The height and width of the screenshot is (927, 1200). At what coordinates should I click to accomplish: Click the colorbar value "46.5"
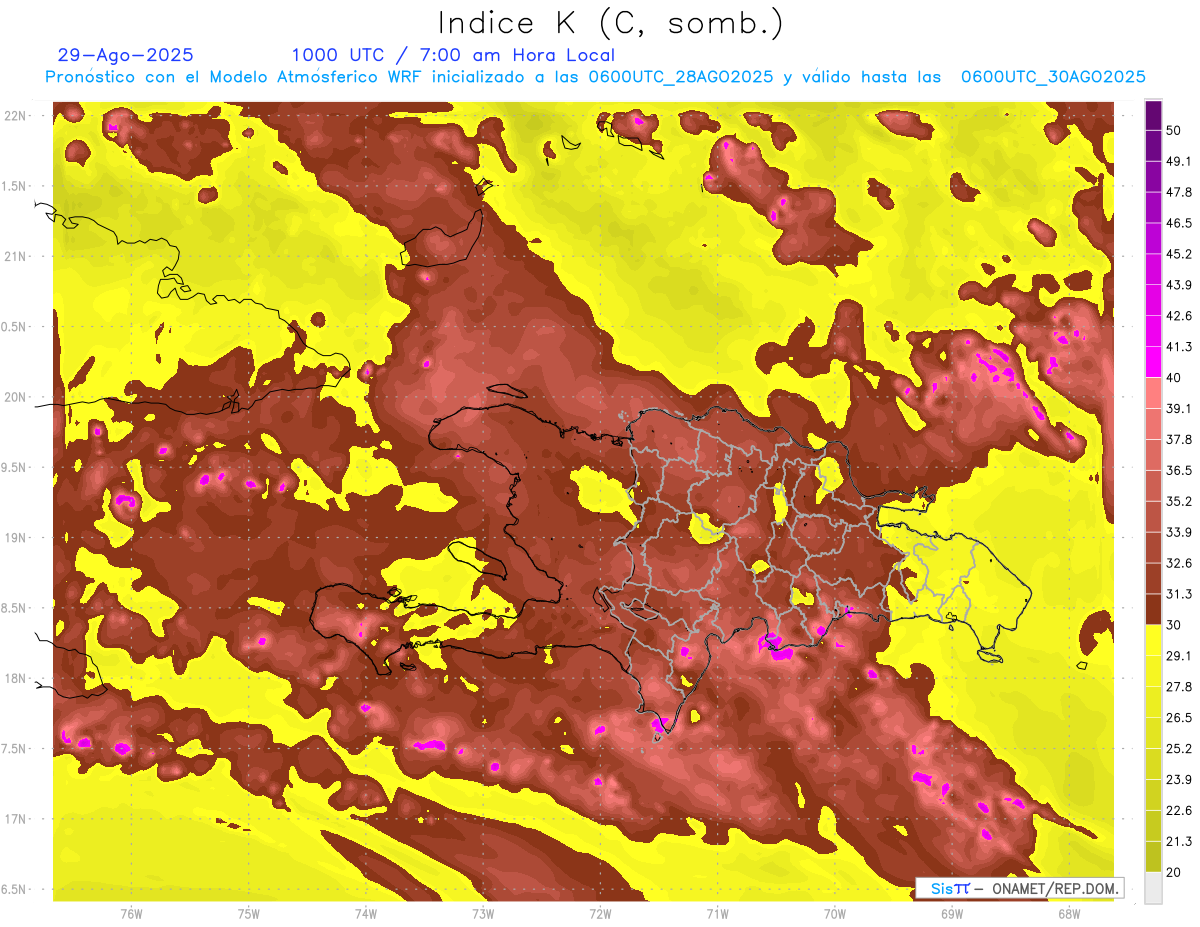(1179, 223)
